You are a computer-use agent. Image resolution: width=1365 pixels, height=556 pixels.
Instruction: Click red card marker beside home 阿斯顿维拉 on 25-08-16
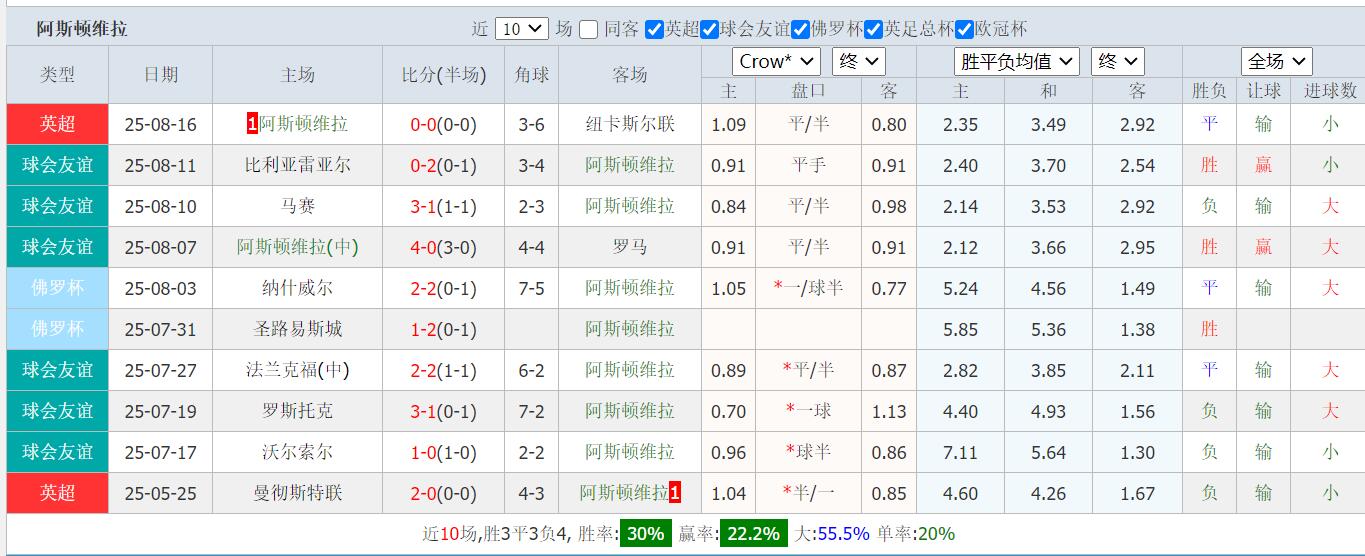point(252,124)
